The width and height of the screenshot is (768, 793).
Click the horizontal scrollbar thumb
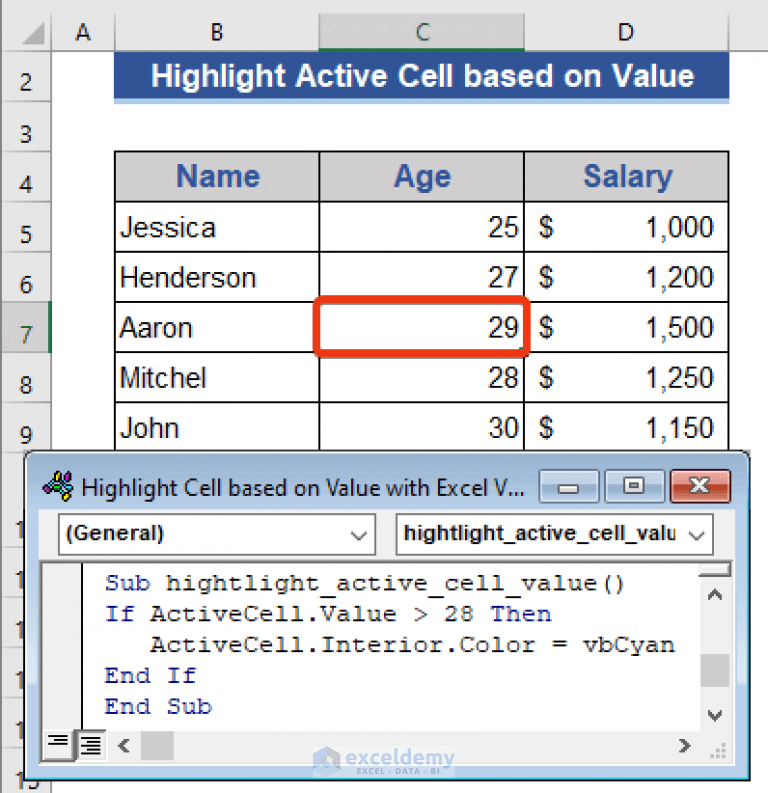157,745
